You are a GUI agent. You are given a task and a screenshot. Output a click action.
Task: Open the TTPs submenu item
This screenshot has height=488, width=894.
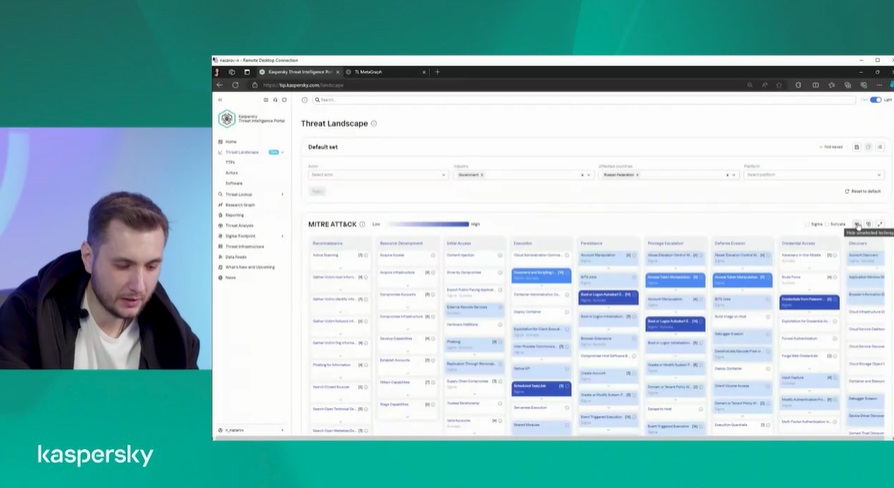[230, 162]
